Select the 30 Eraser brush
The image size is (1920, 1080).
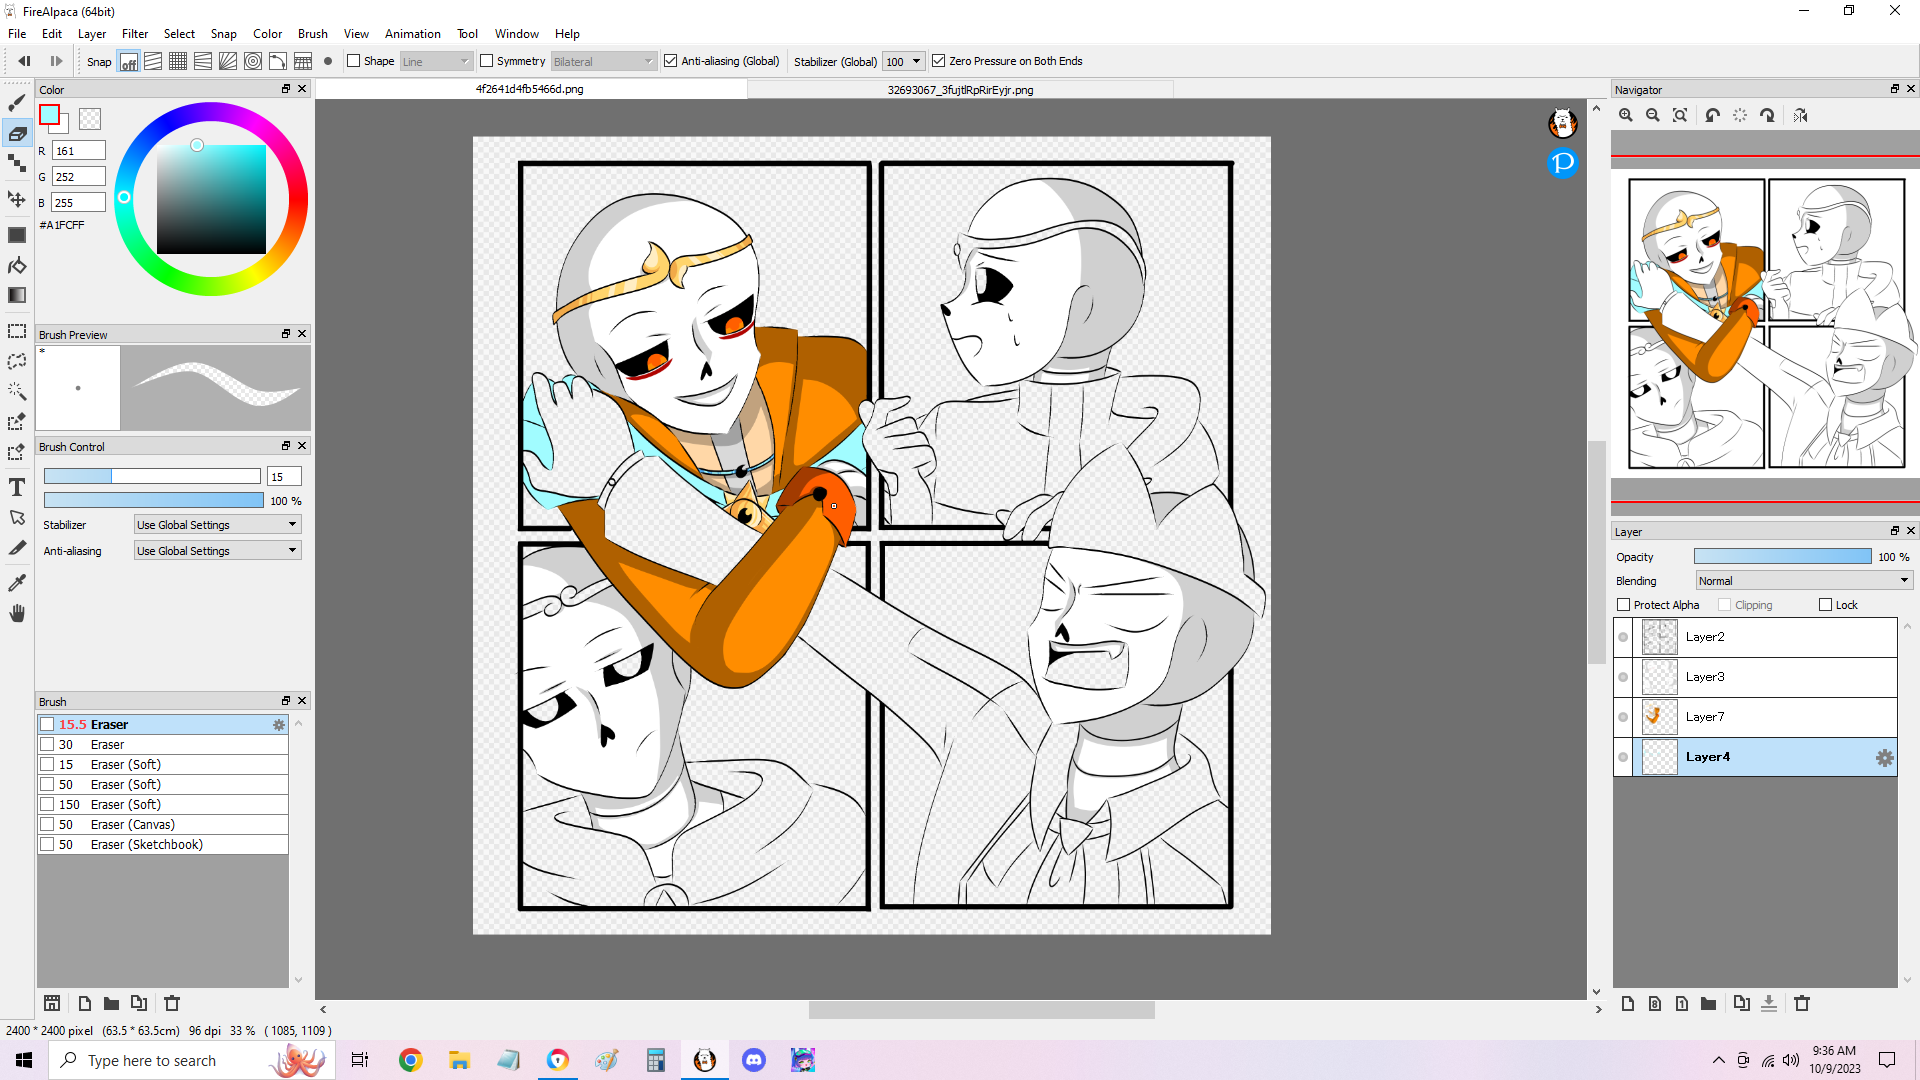[163, 745]
